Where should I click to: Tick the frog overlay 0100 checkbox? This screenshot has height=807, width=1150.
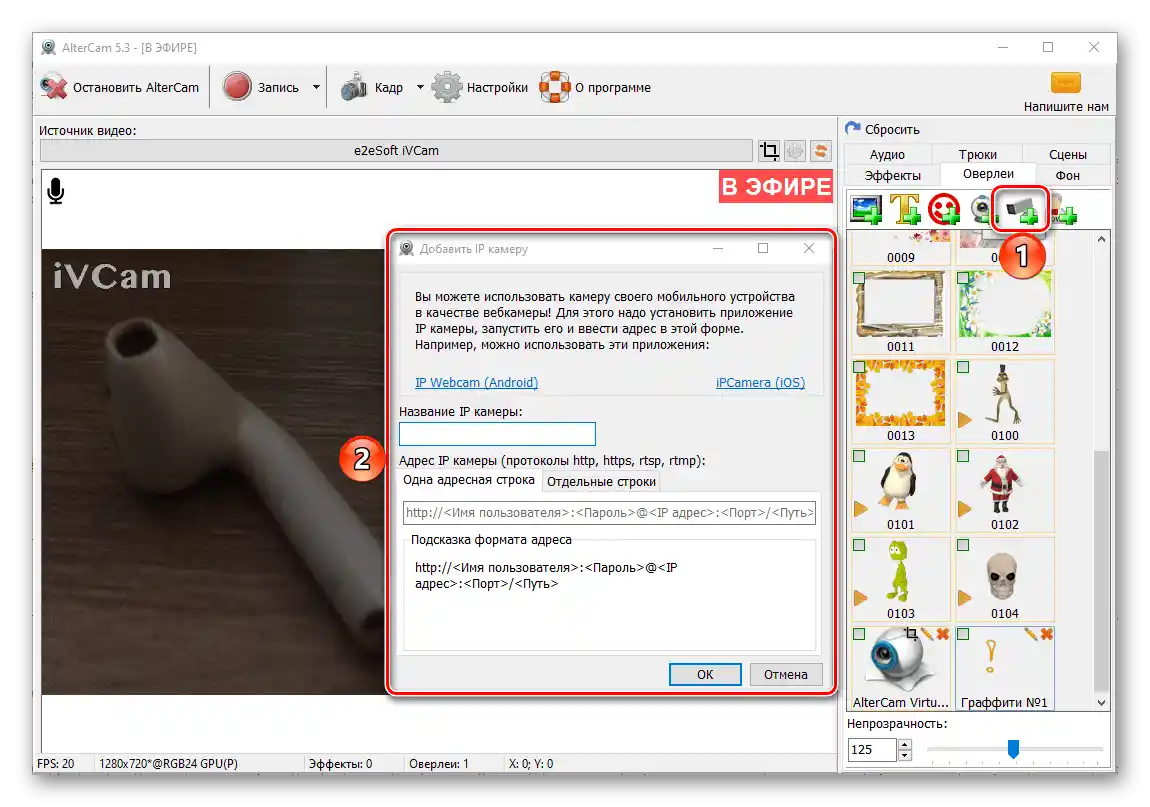pos(964,367)
